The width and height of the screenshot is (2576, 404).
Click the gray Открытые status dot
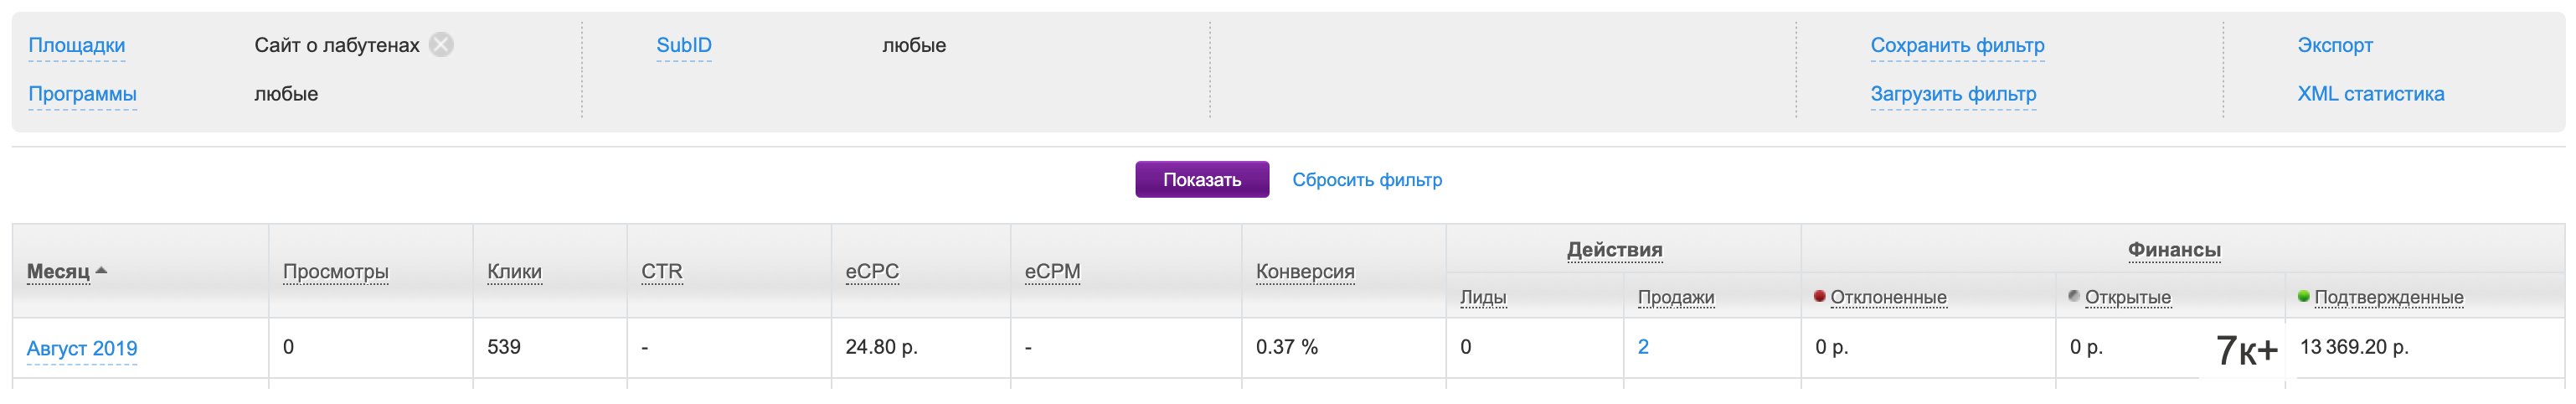(x=2074, y=296)
